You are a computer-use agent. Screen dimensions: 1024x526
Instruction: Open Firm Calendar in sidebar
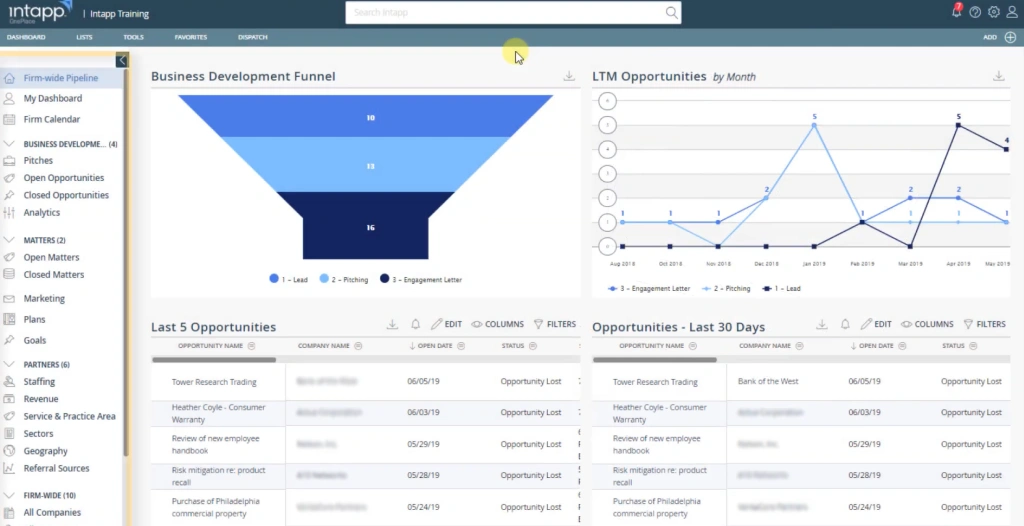click(x=52, y=119)
